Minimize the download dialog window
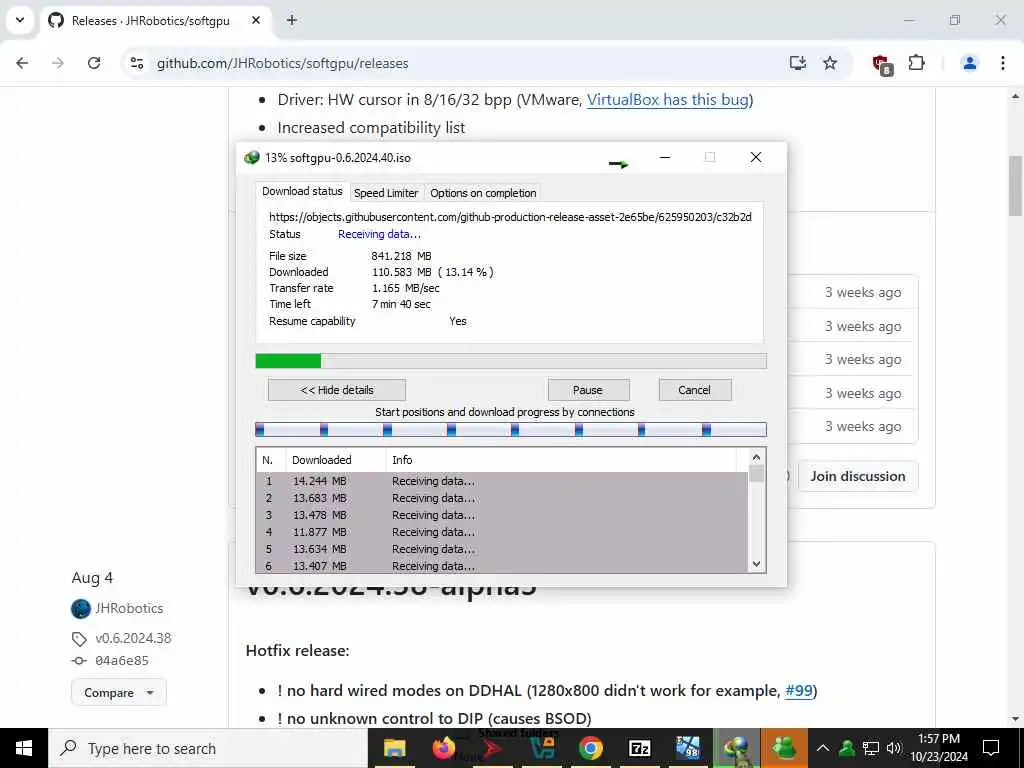The image size is (1024, 768). [x=665, y=157]
